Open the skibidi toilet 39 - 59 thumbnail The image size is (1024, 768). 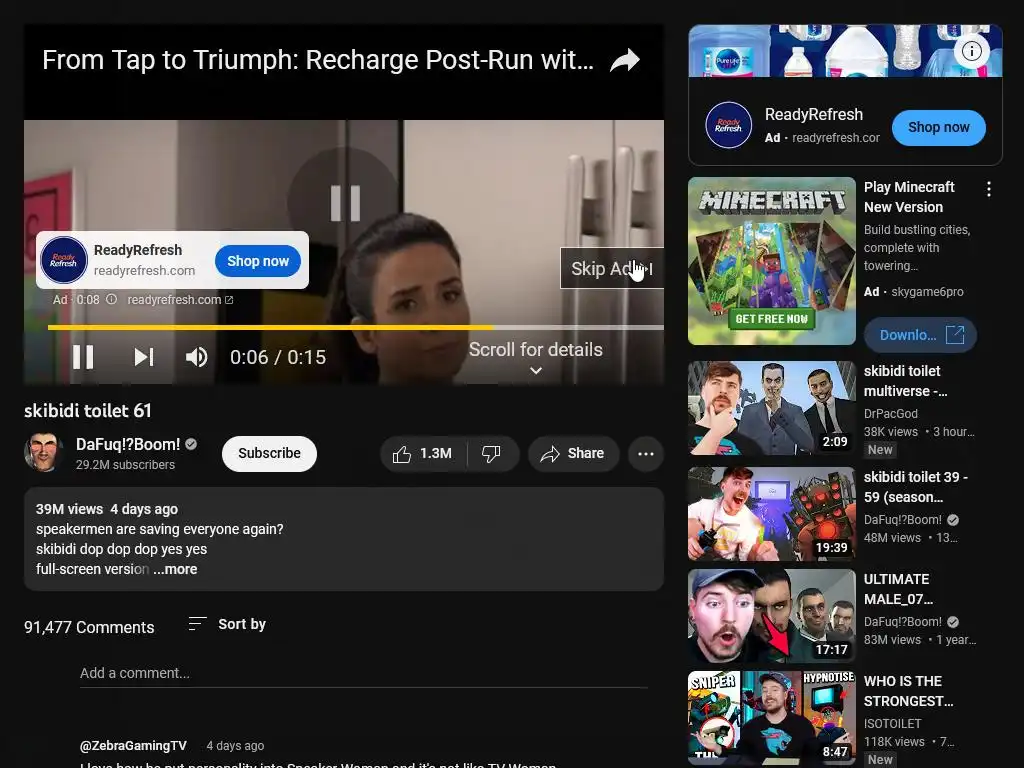click(x=772, y=514)
